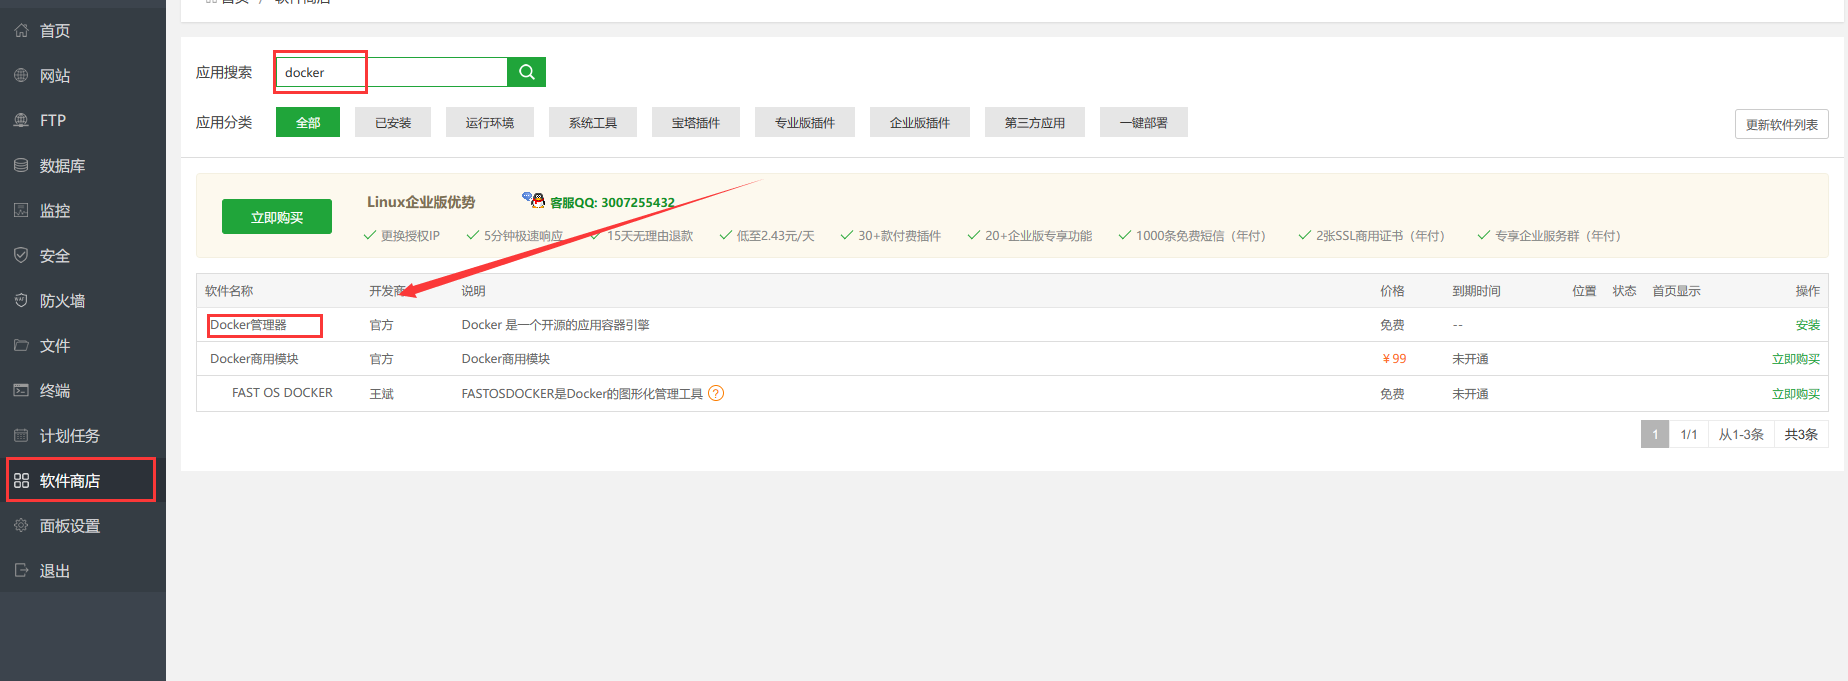Viewport: 1848px width, 681px height.
Task: Click the Linux企业版优势 heading
Action: [421, 202]
